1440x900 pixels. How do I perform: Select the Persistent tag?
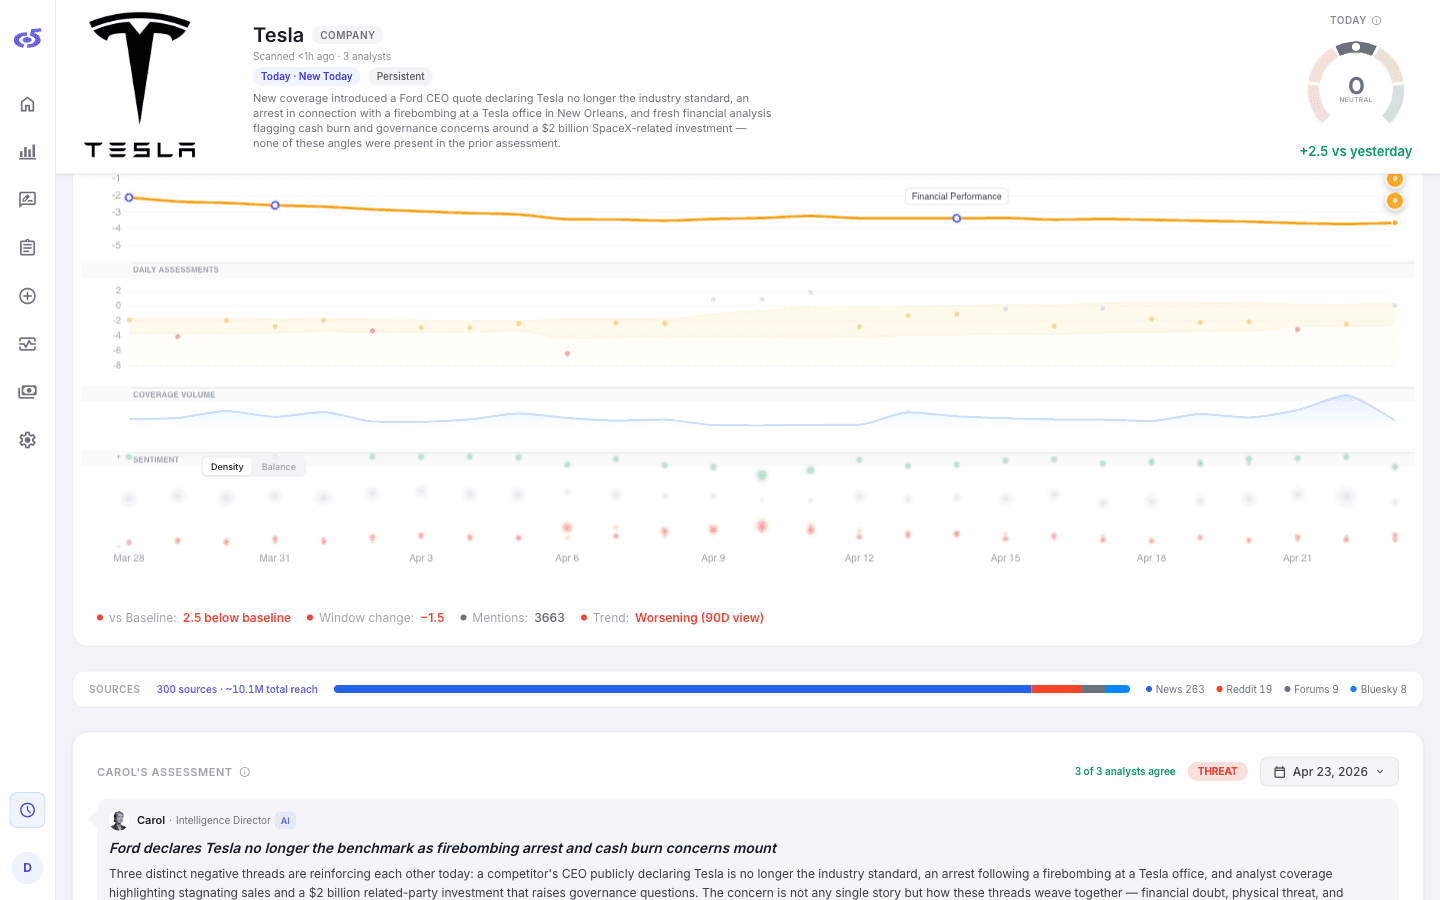tap(400, 77)
